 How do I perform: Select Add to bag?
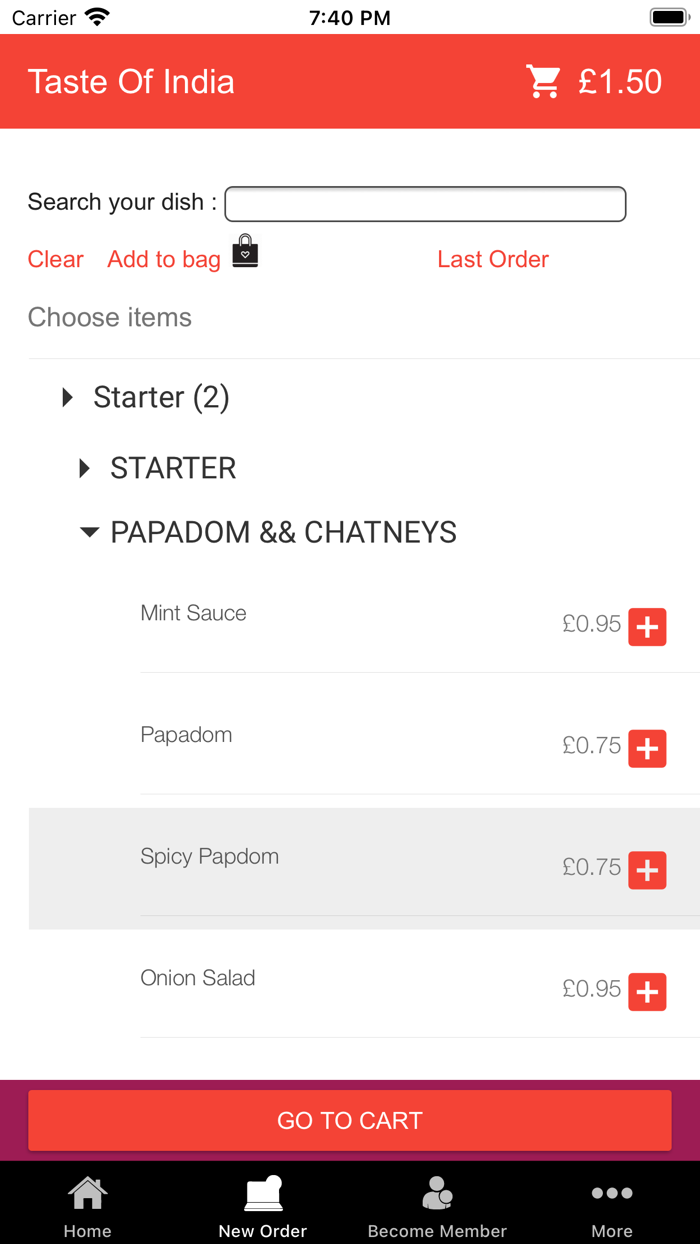coord(163,259)
